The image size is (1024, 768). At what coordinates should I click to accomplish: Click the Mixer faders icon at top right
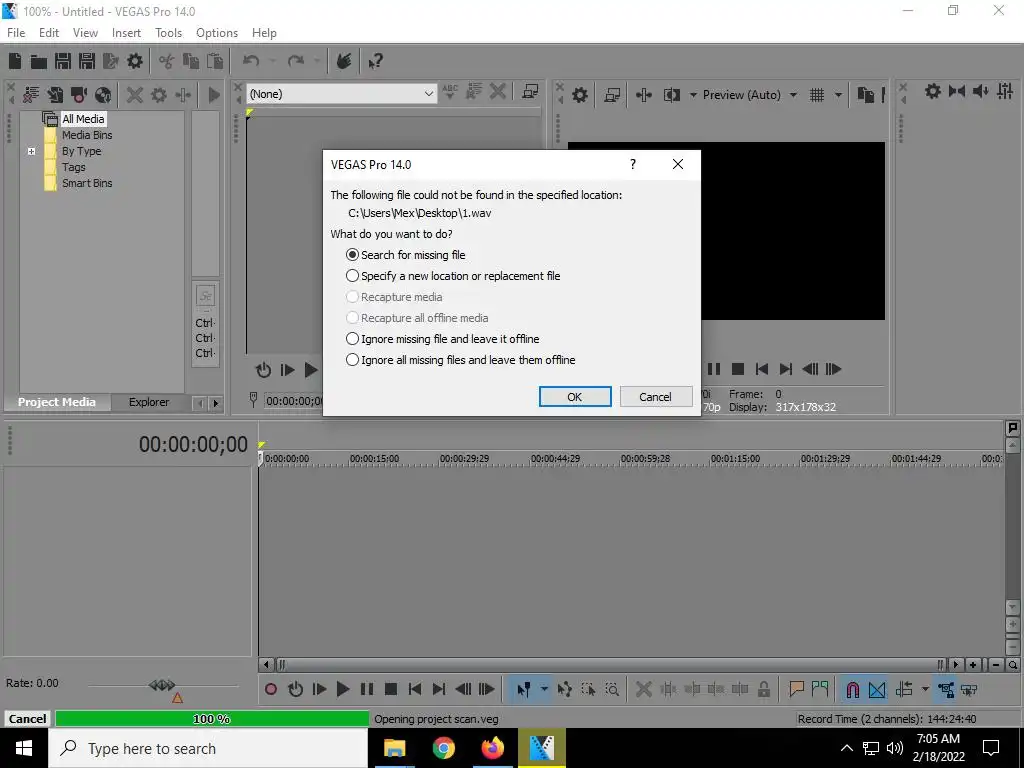point(1005,91)
